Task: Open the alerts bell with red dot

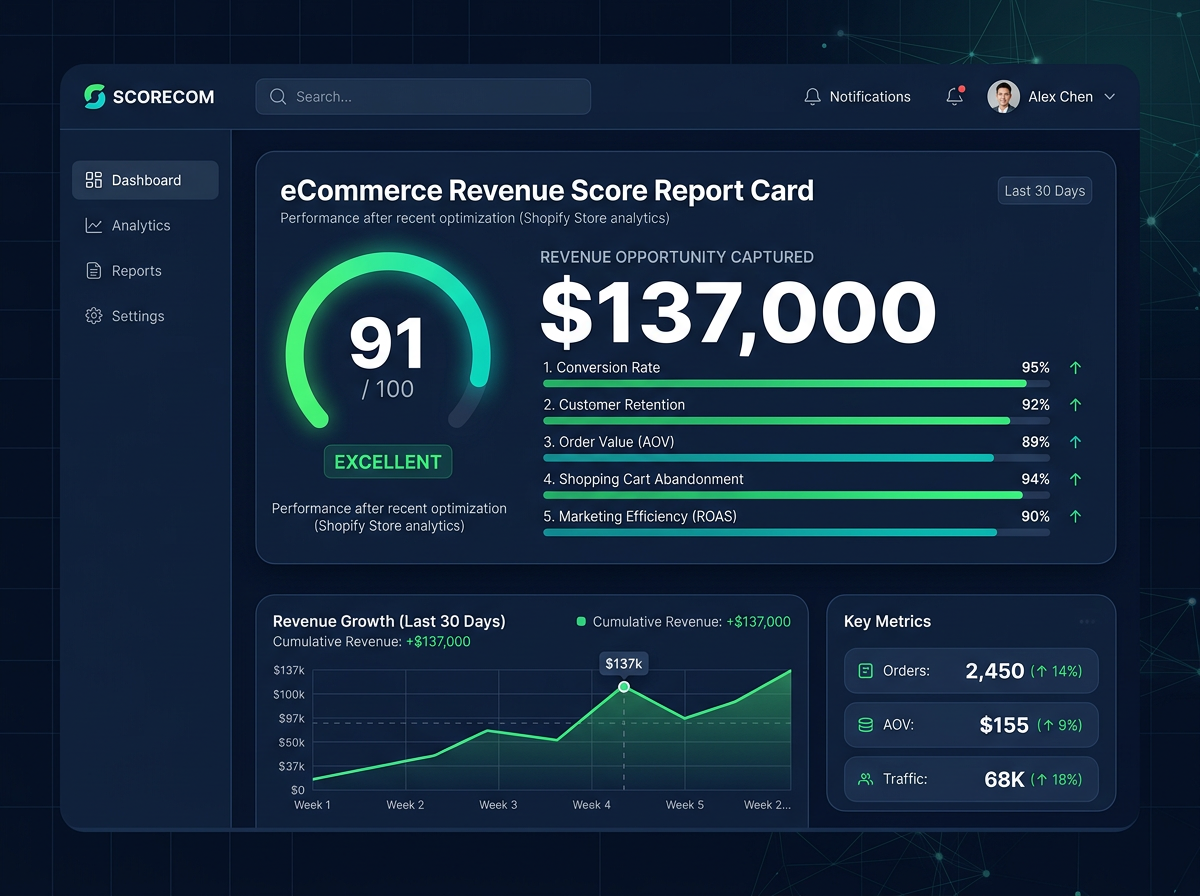Action: pos(954,96)
